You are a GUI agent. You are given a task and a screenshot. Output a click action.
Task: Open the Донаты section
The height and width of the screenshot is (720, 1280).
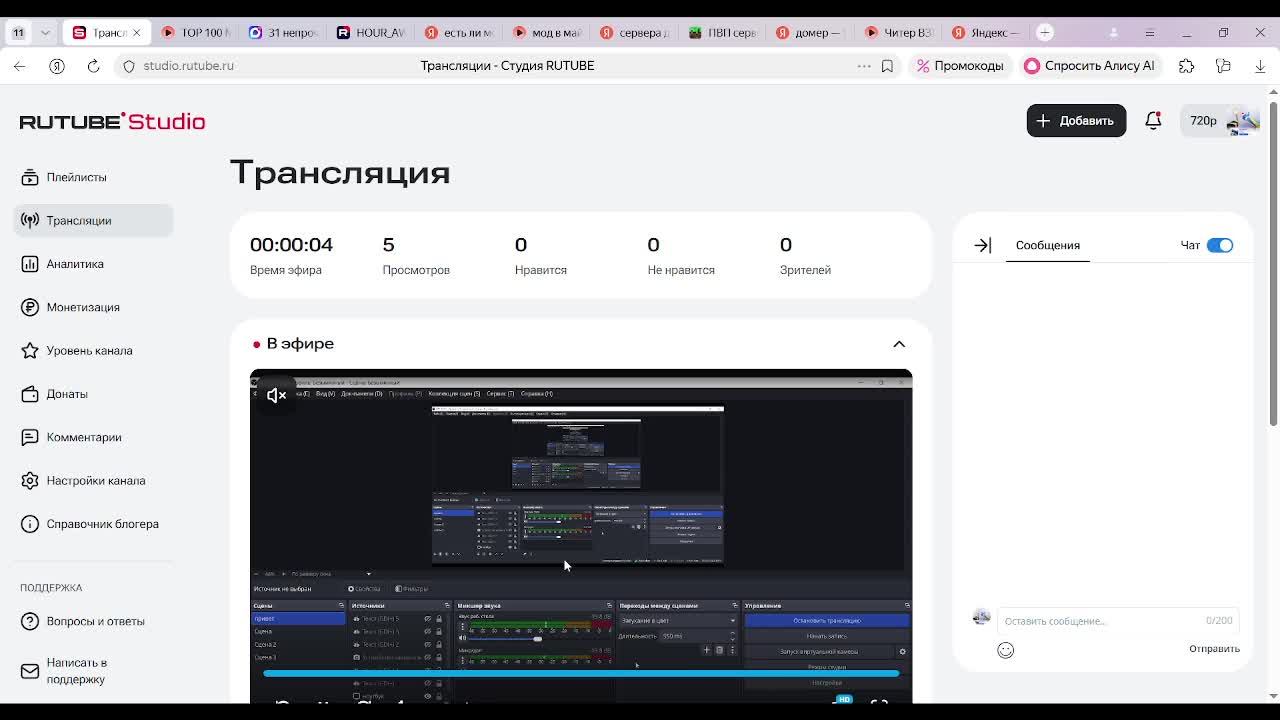click(54, 394)
